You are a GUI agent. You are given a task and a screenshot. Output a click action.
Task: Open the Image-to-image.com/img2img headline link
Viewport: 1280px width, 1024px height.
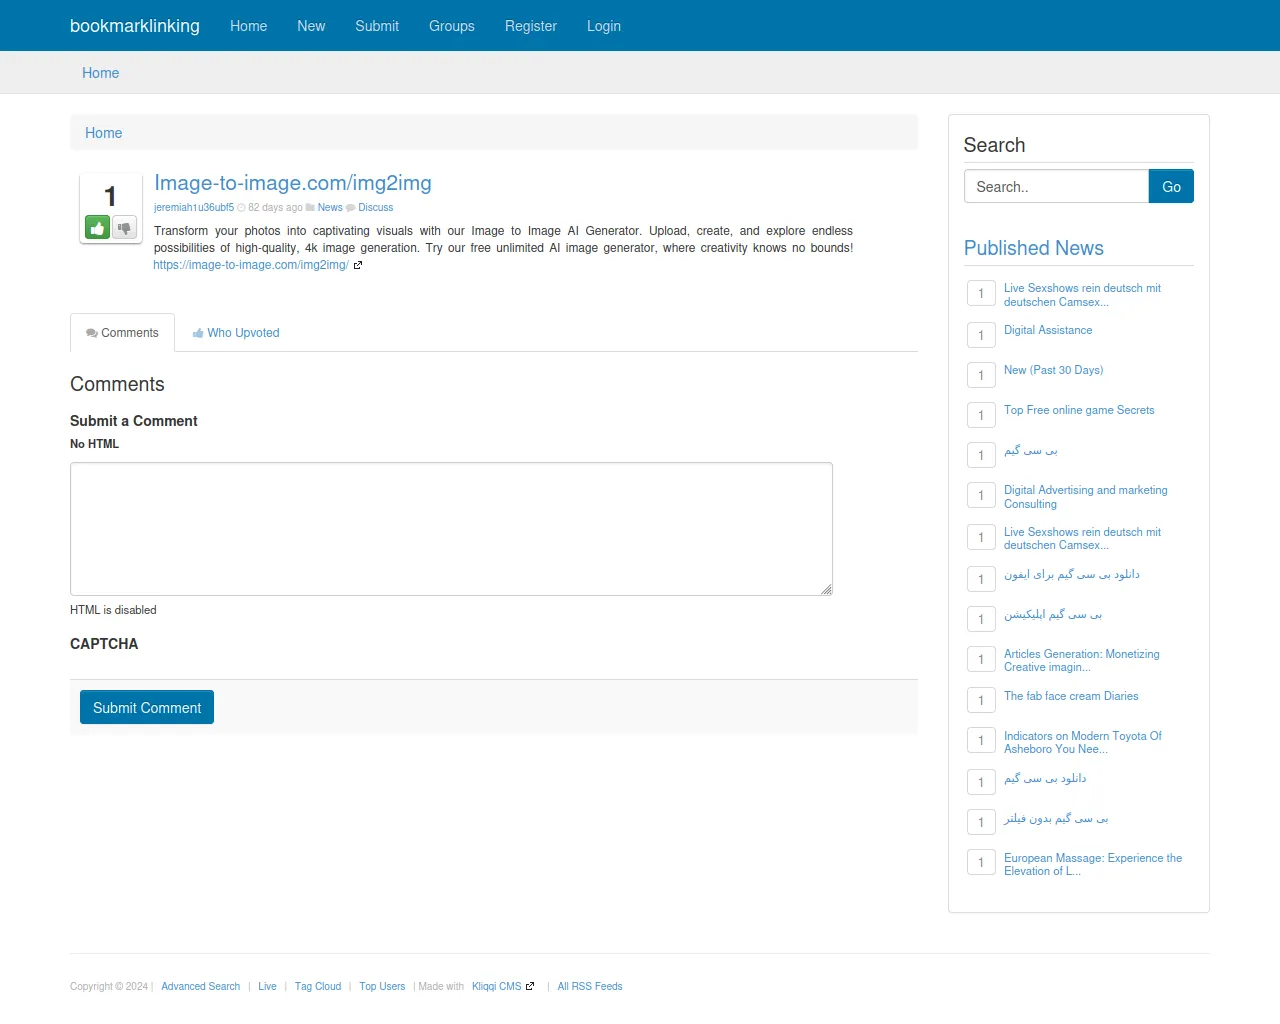click(x=293, y=183)
